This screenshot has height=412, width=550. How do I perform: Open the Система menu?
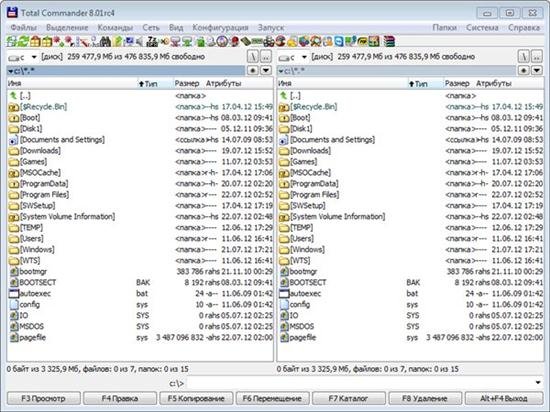(x=482, y=27)
